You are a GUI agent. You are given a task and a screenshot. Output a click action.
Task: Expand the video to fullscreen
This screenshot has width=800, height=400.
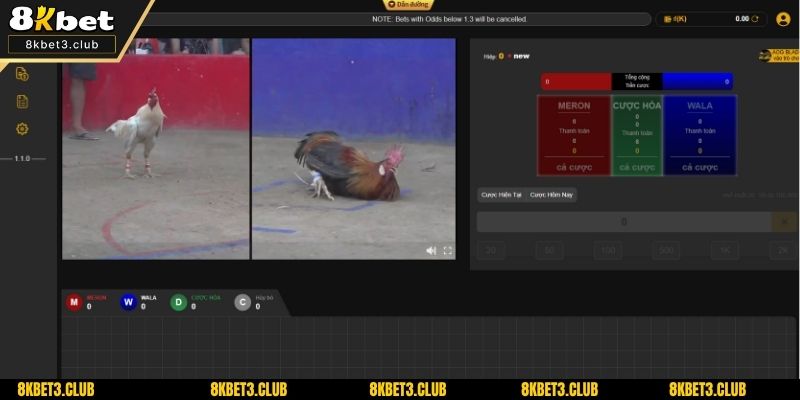[x=447, y=251]
